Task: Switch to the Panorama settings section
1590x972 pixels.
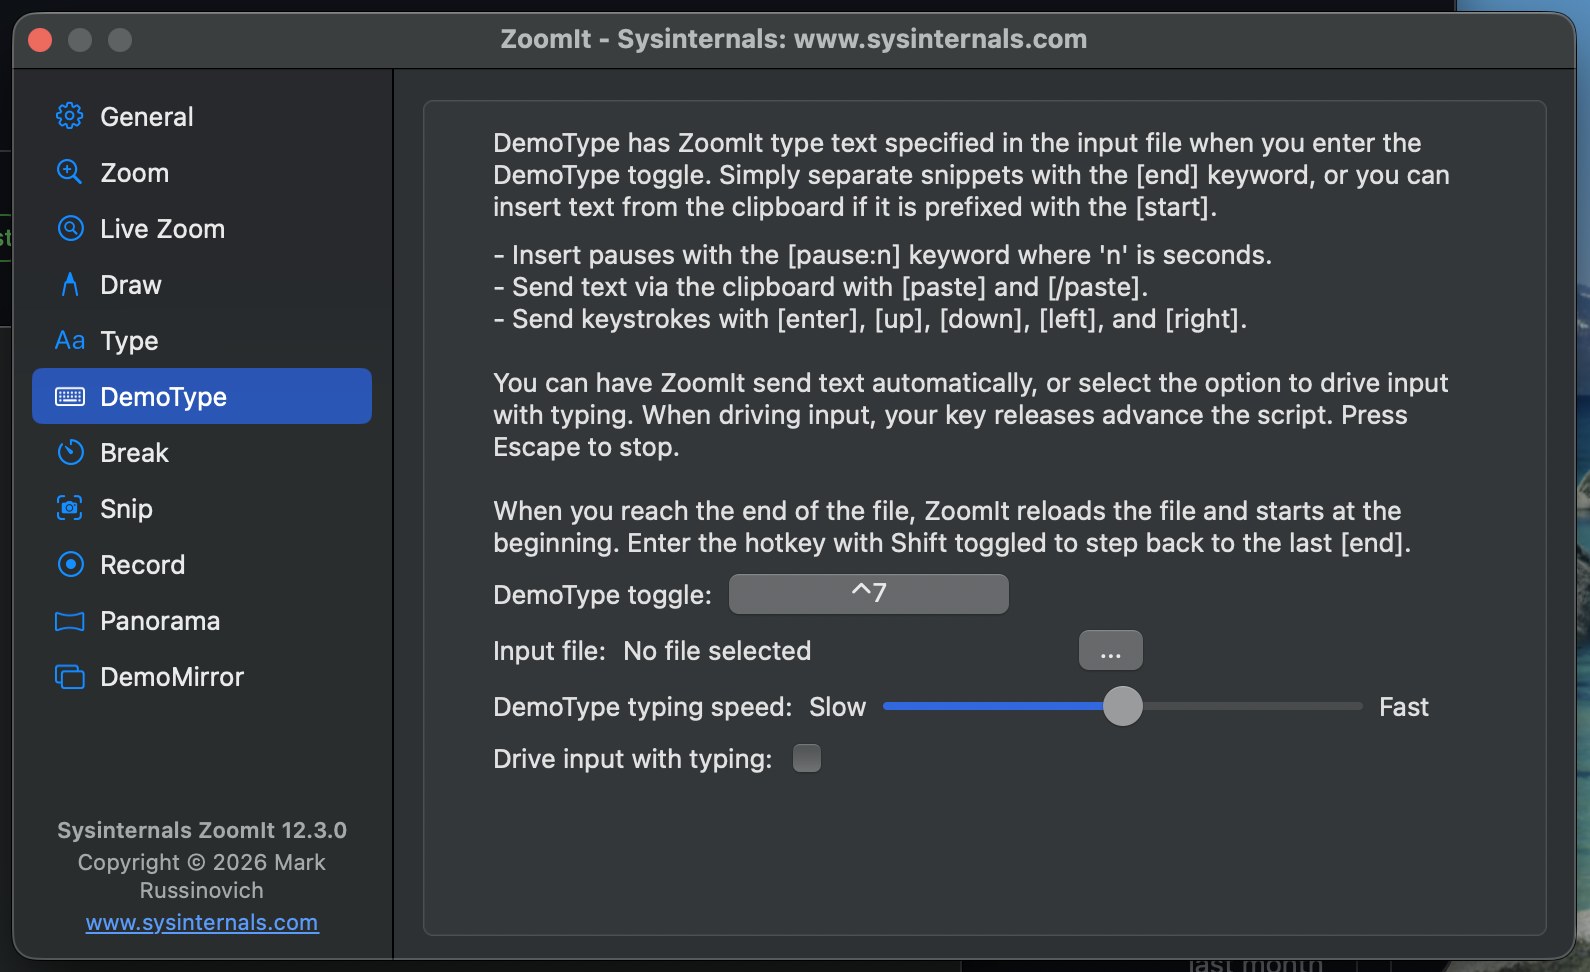Action: (x=202, y=621)
